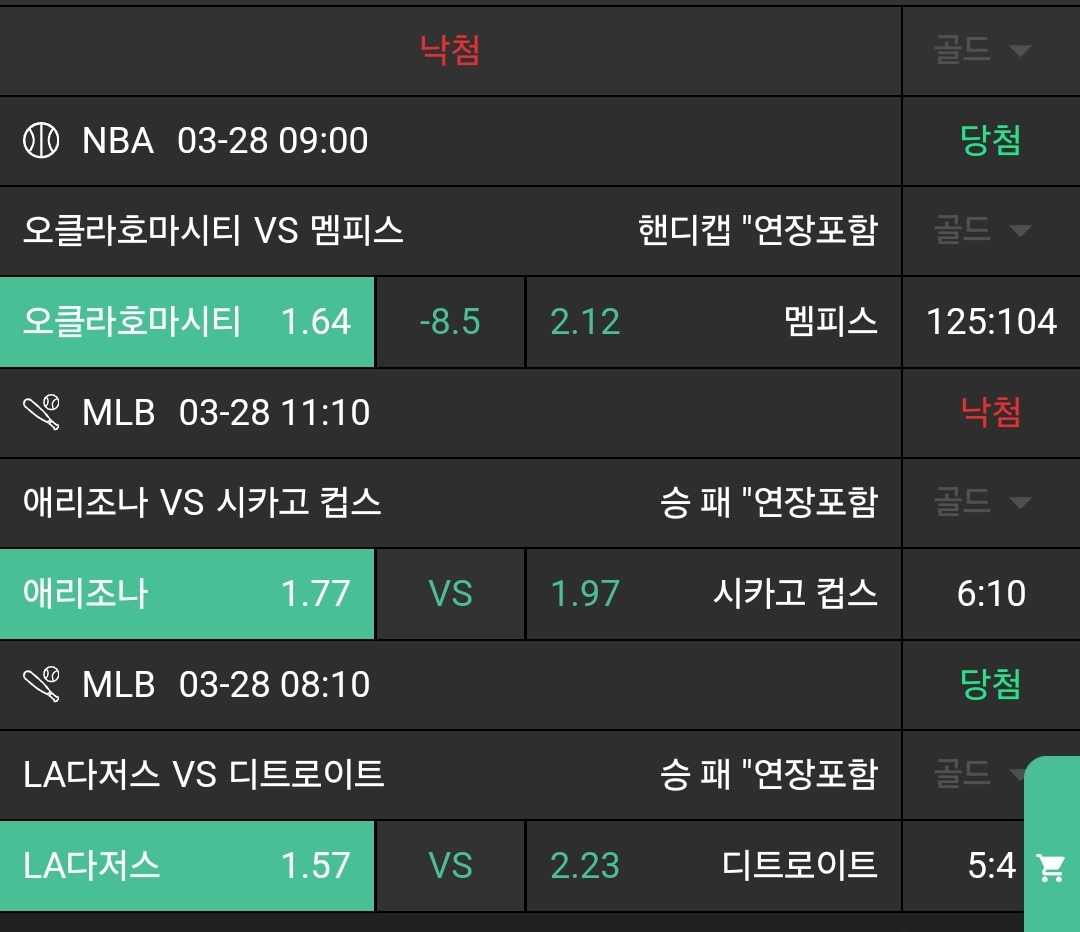This screenshot has width=1080, height=932.
Task: Click the -8.5 handicap value
Action: (450, 322)
